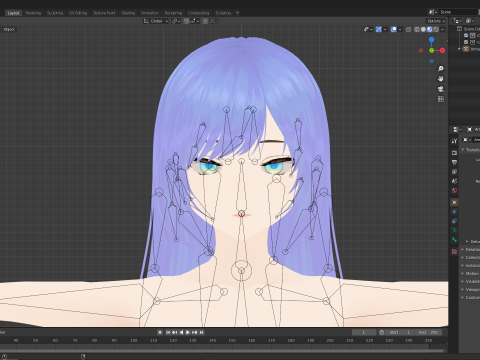
Task: Click the Object menu in viewport header
Action: tap(9, 29)
